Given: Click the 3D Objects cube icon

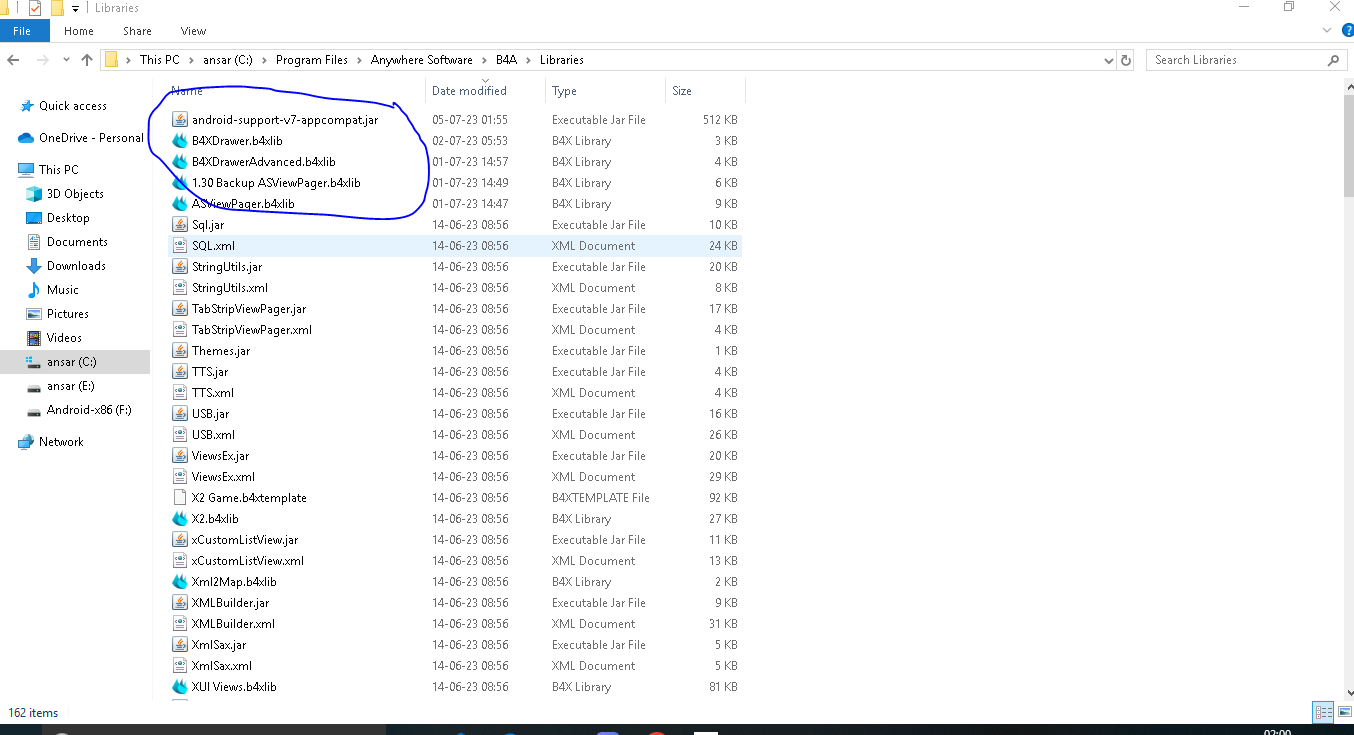Looking at the screenshot, I should (x=34, y=194).
